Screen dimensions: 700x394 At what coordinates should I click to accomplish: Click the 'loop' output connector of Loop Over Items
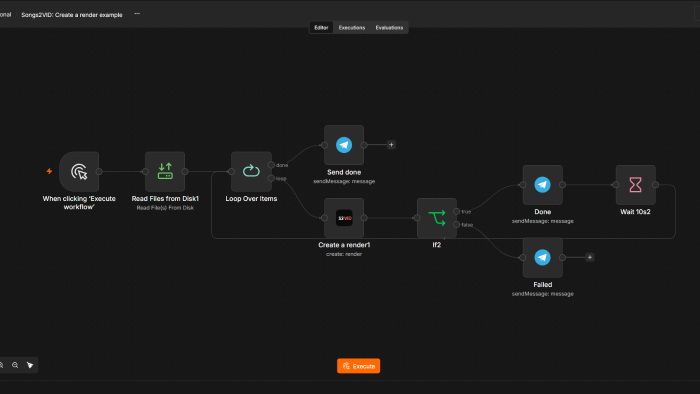pos(271,178)
